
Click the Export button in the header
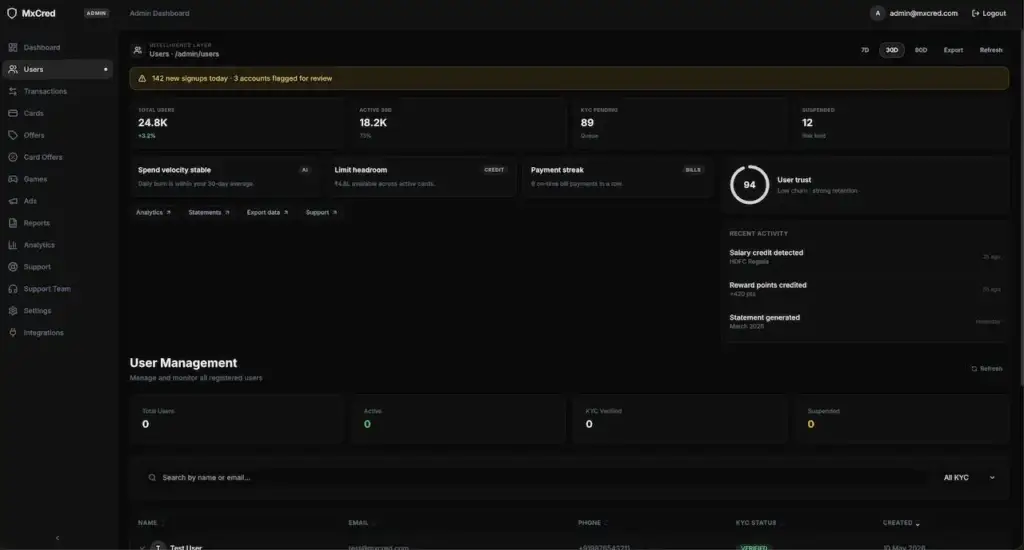click(x=953, y=50)
